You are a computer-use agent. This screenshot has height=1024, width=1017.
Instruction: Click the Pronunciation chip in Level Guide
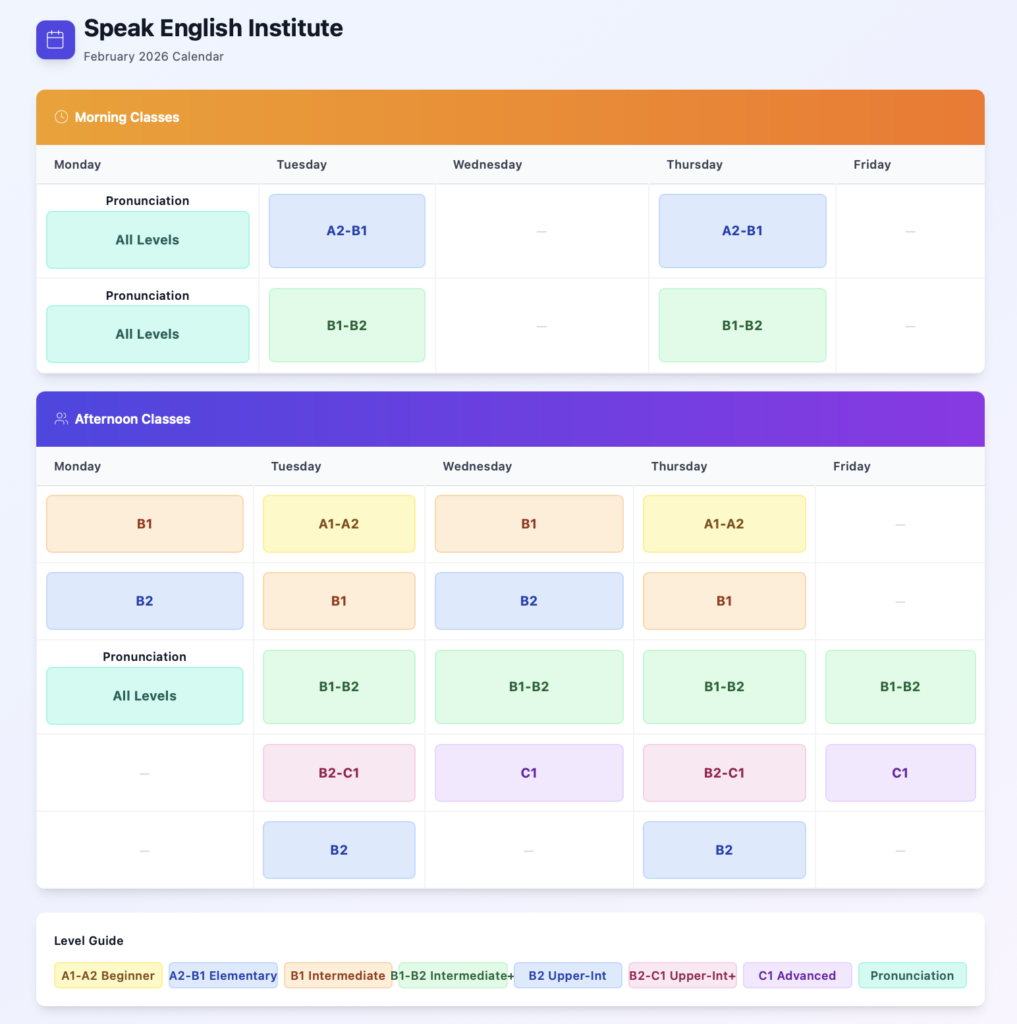click(x=912, y=975)
